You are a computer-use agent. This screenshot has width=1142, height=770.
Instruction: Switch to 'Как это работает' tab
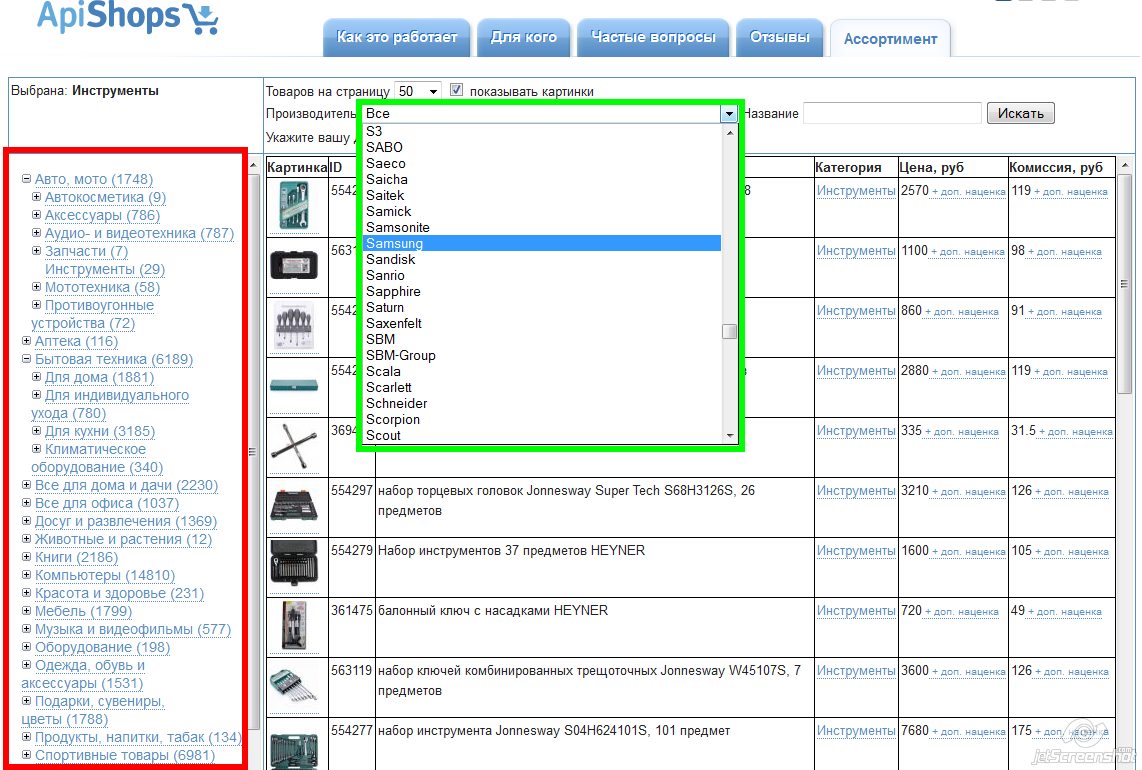397,38
